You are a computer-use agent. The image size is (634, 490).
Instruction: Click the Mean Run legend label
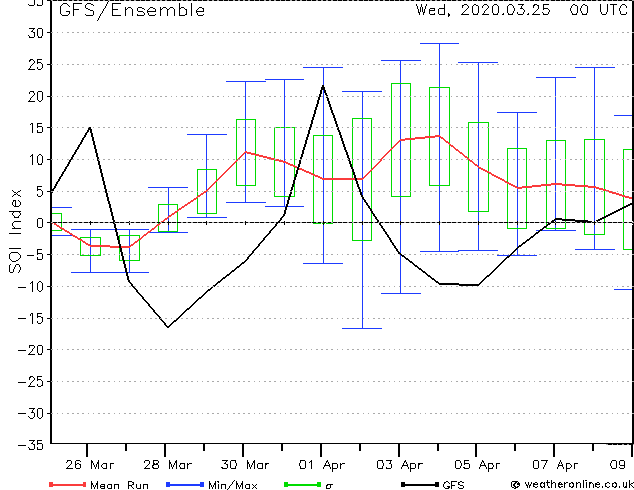point(119,485)
